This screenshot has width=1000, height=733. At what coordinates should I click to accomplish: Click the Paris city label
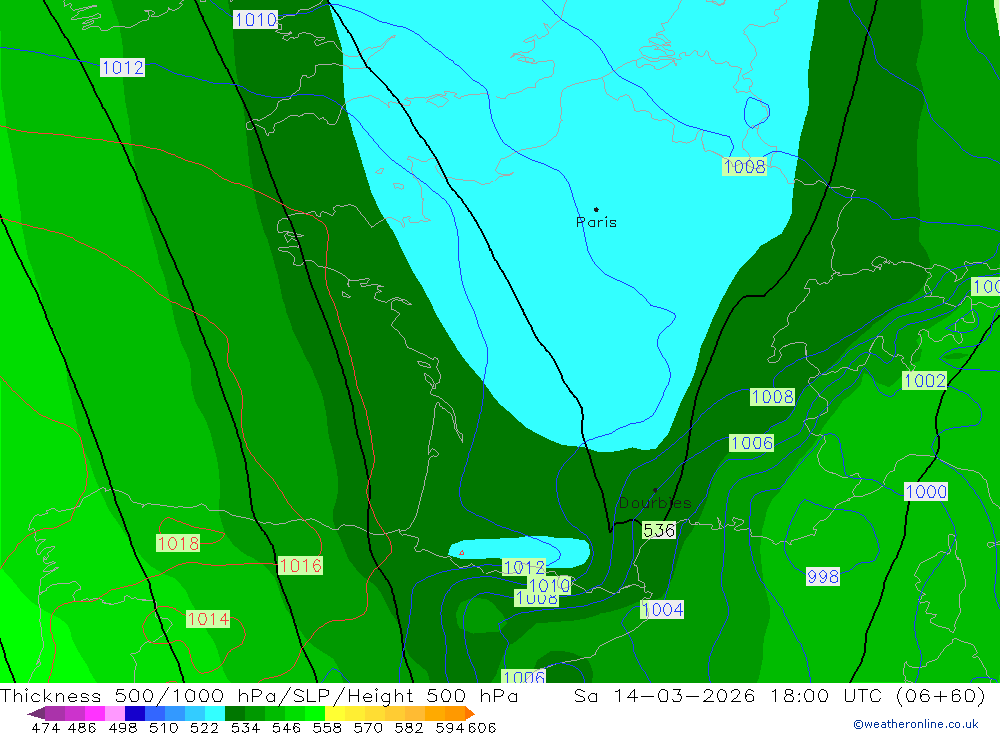point(596,223)
